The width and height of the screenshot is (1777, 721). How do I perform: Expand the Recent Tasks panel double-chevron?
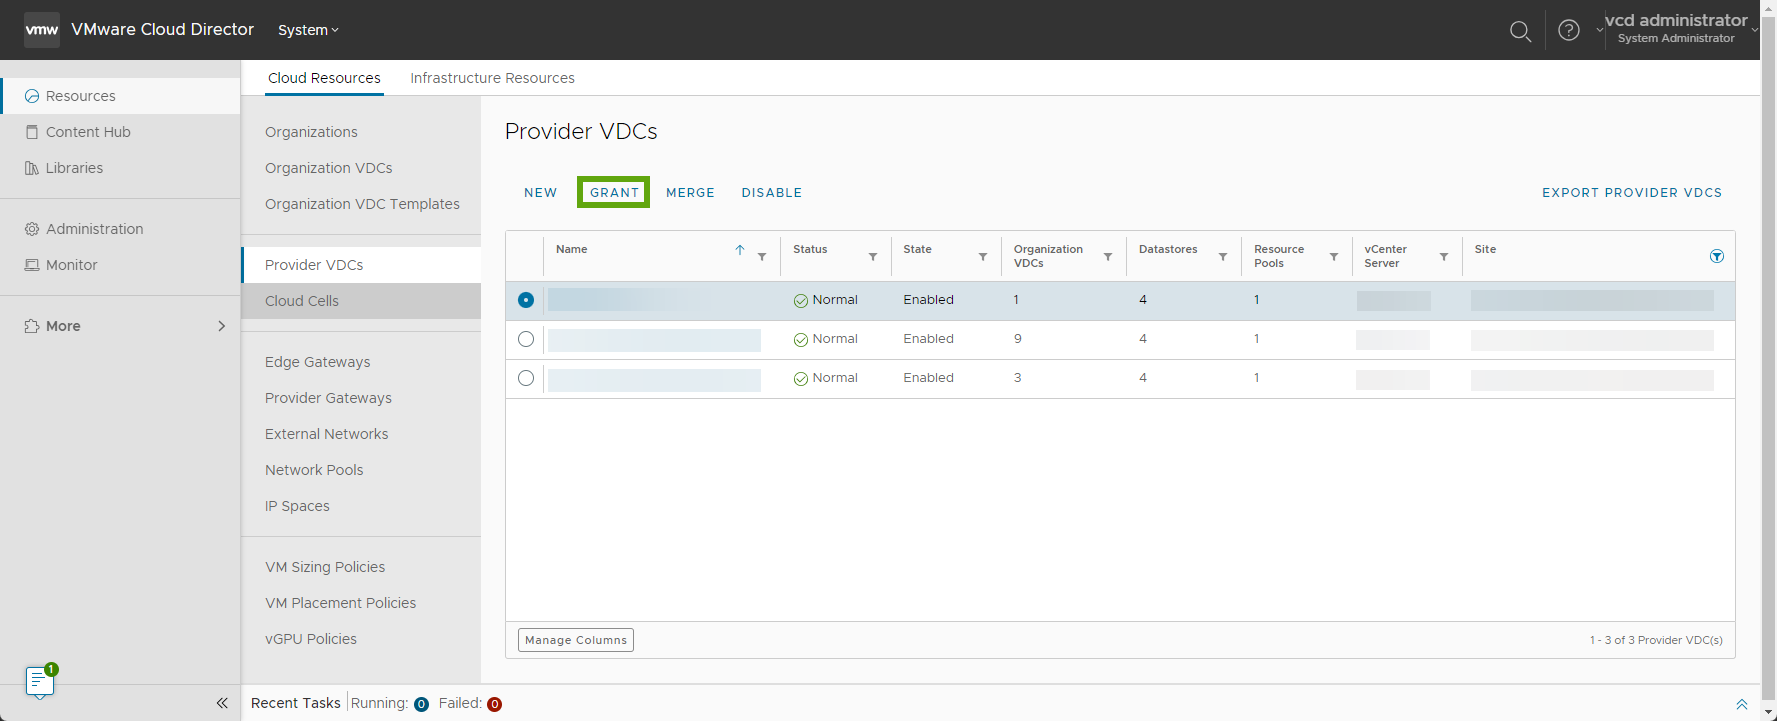click(x=1742, y=704)
